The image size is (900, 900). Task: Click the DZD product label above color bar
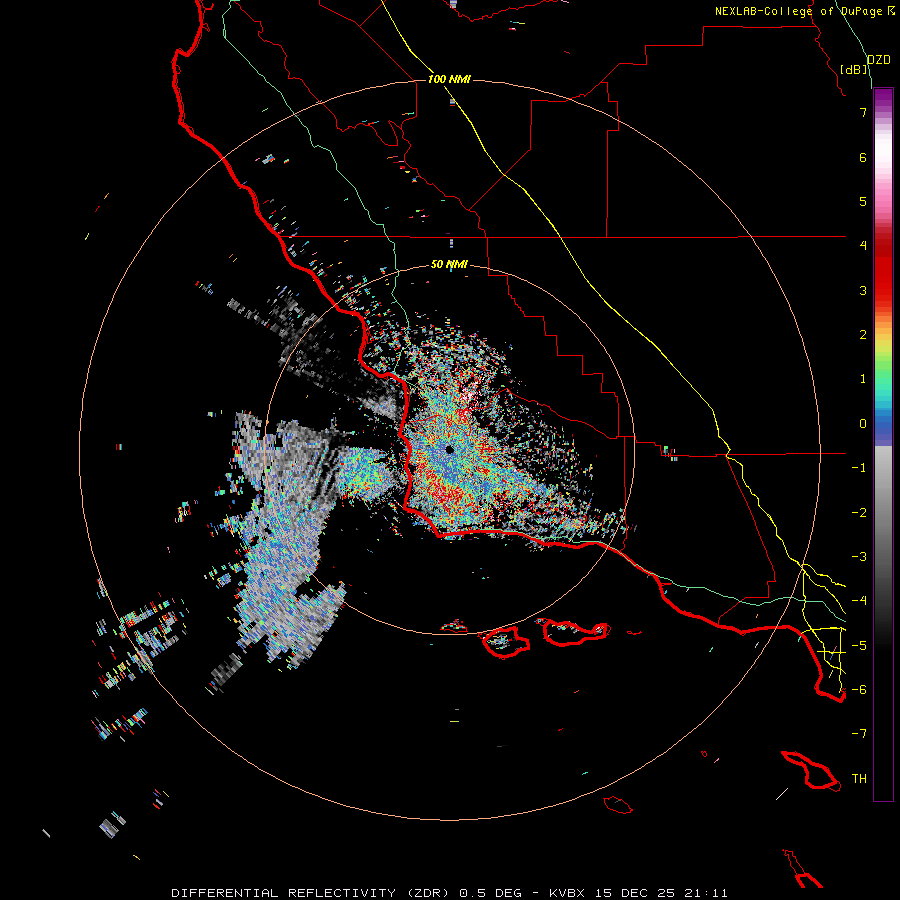(x=878, y=60)
